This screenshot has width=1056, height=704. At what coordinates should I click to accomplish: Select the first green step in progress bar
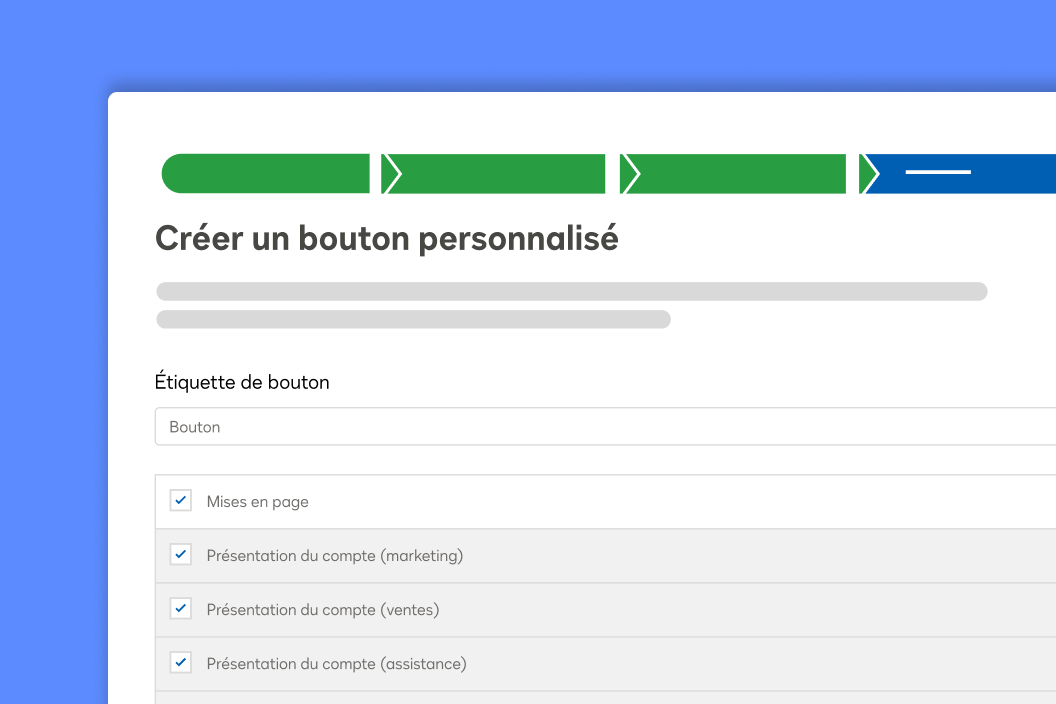[265, 173]
